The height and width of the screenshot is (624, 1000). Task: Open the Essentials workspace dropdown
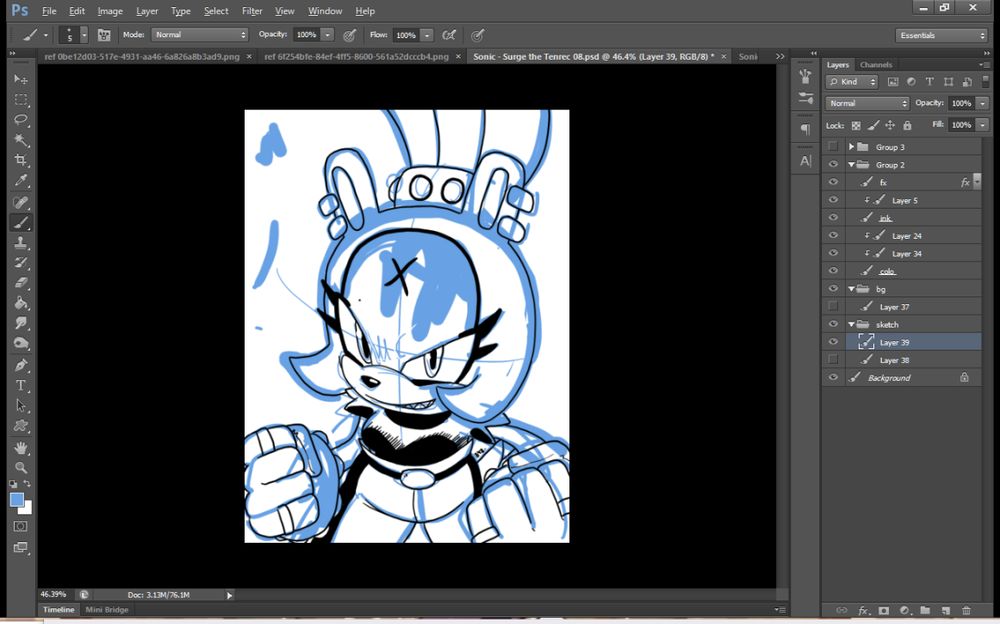941,36
